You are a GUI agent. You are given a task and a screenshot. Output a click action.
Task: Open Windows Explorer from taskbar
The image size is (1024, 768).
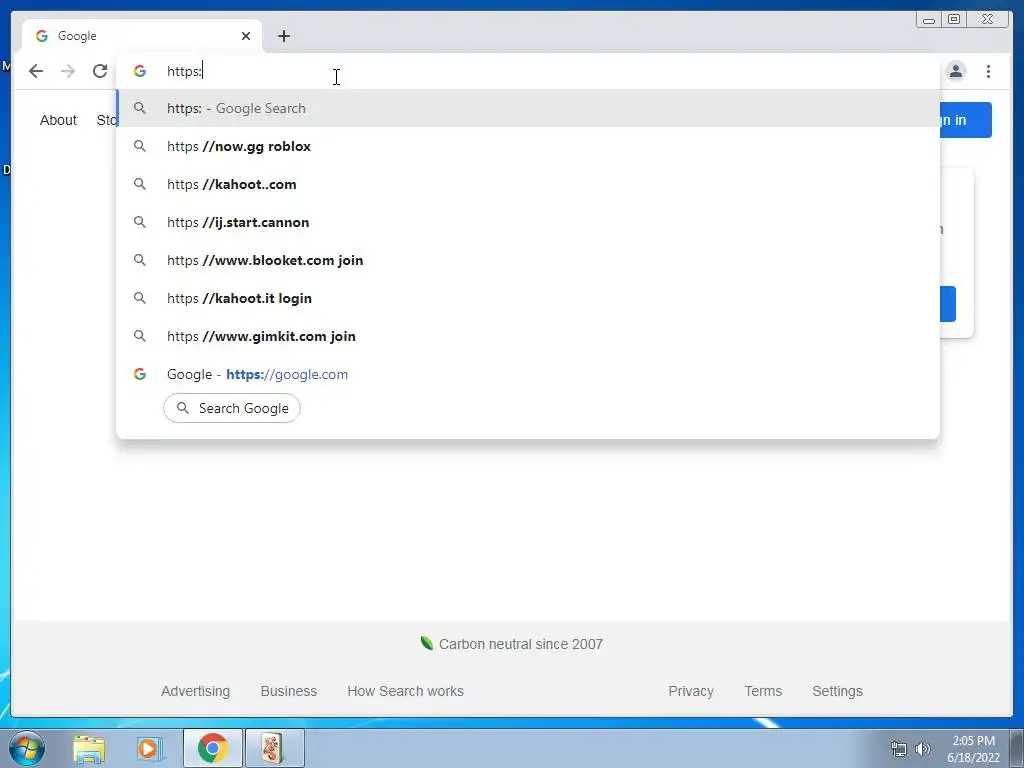pyautogui.click(x=89, y=748)
